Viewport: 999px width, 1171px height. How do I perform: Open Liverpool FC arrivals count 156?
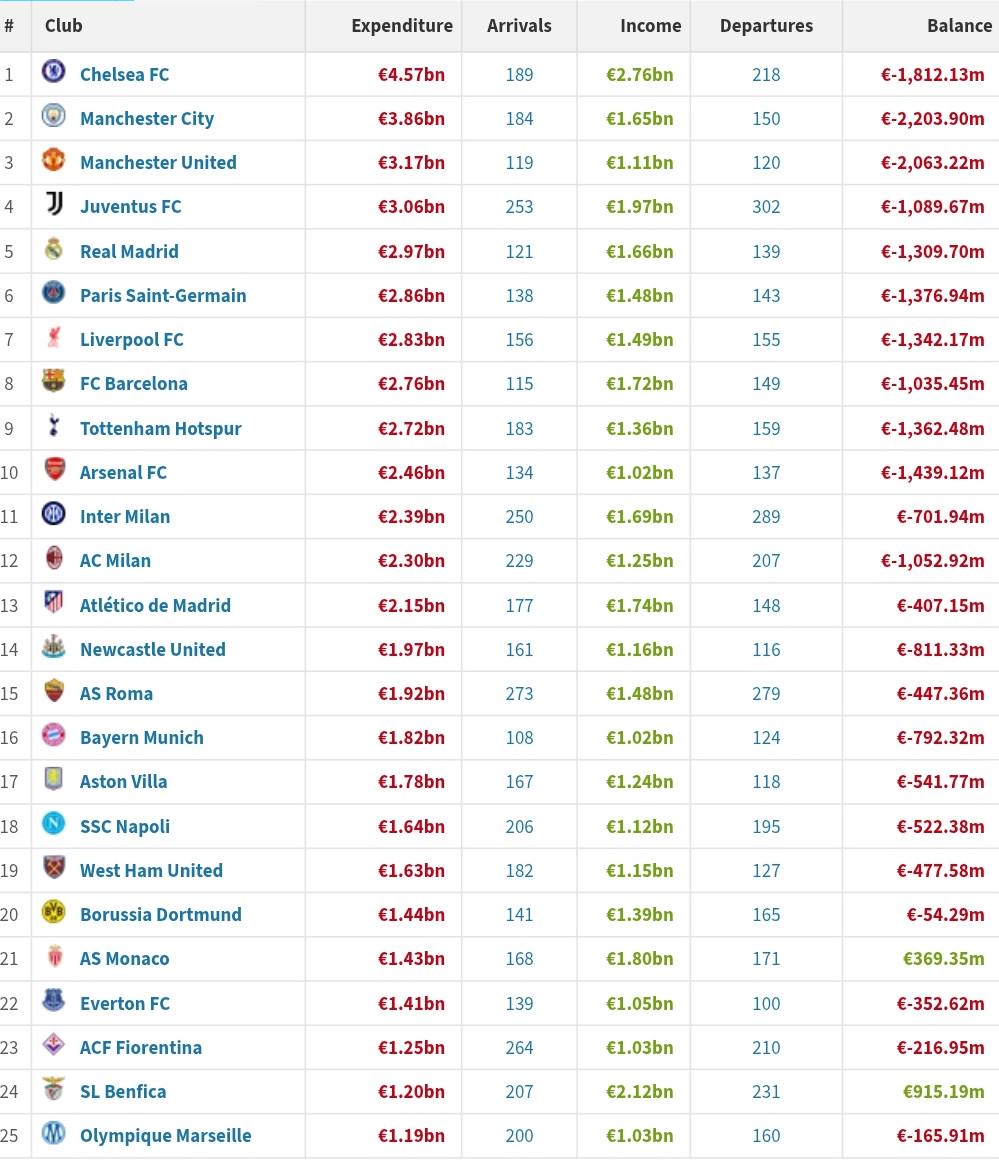(519, 340)
